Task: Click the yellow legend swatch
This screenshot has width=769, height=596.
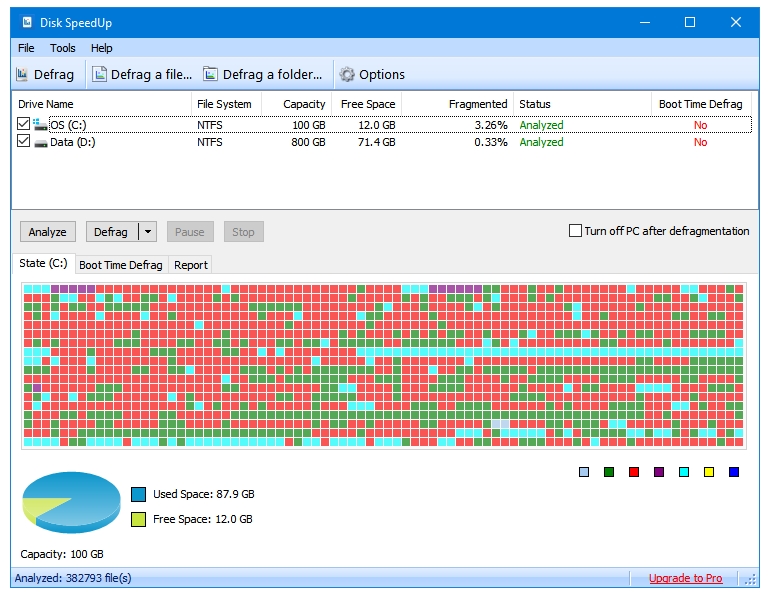Action: tap(709, 472)
